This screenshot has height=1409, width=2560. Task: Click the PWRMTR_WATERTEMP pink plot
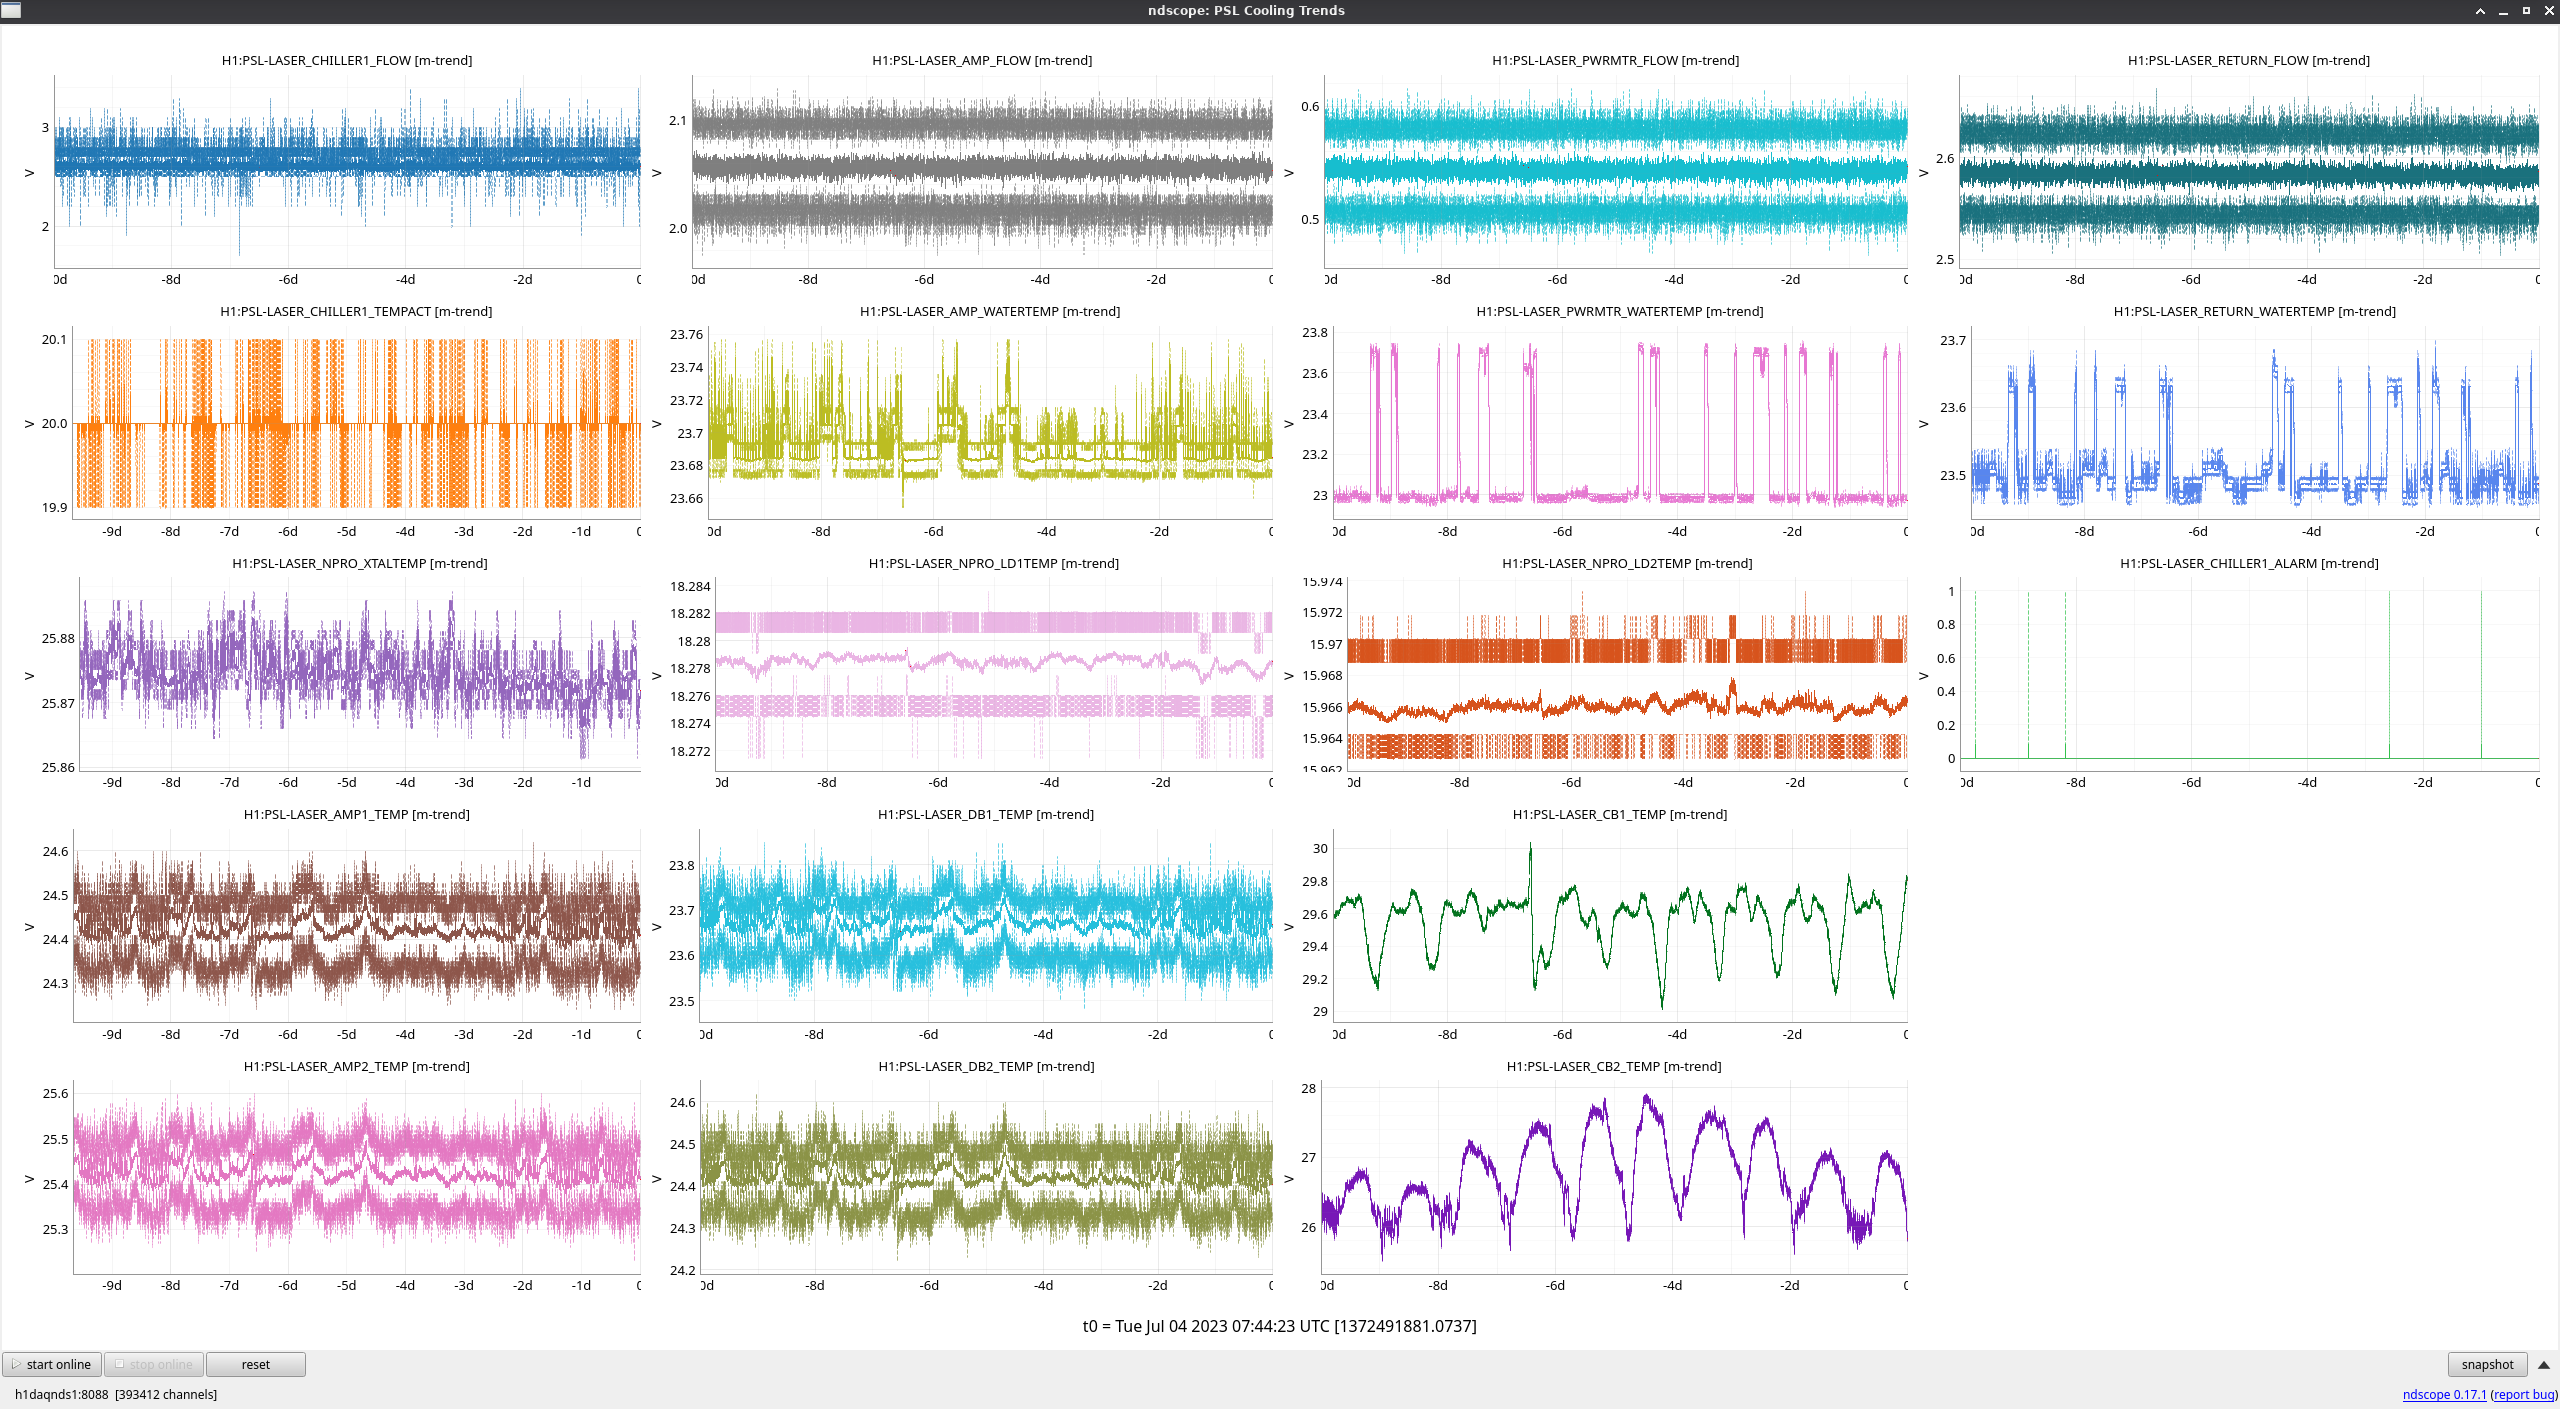point(1618,422)
